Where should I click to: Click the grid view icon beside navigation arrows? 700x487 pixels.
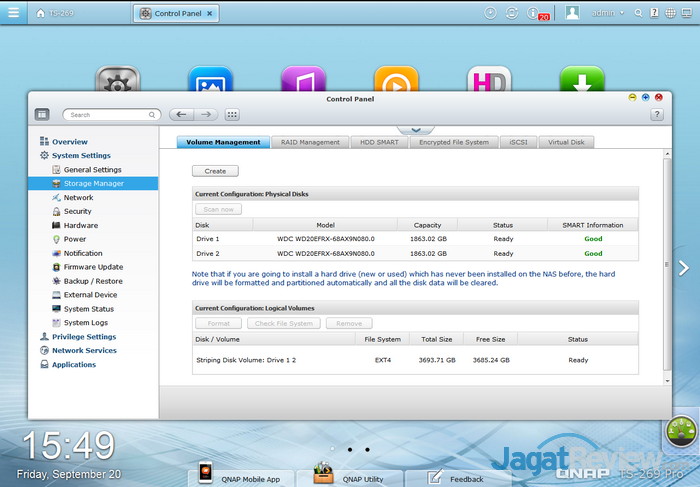(232, 115)
